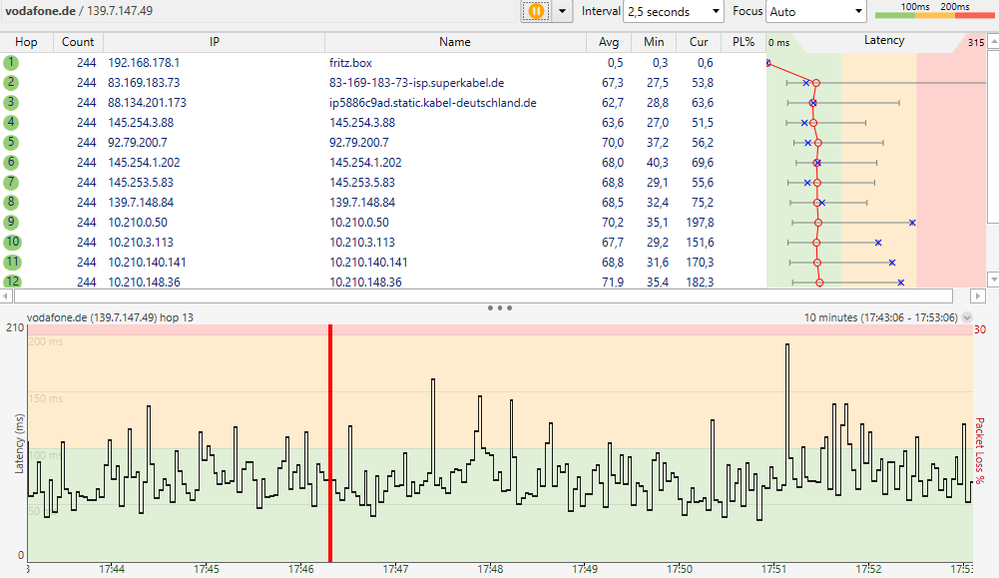This screenshot has height=578, width=999.
Task: Click the dotted splitter handle between panels
Action: (499, 307)
